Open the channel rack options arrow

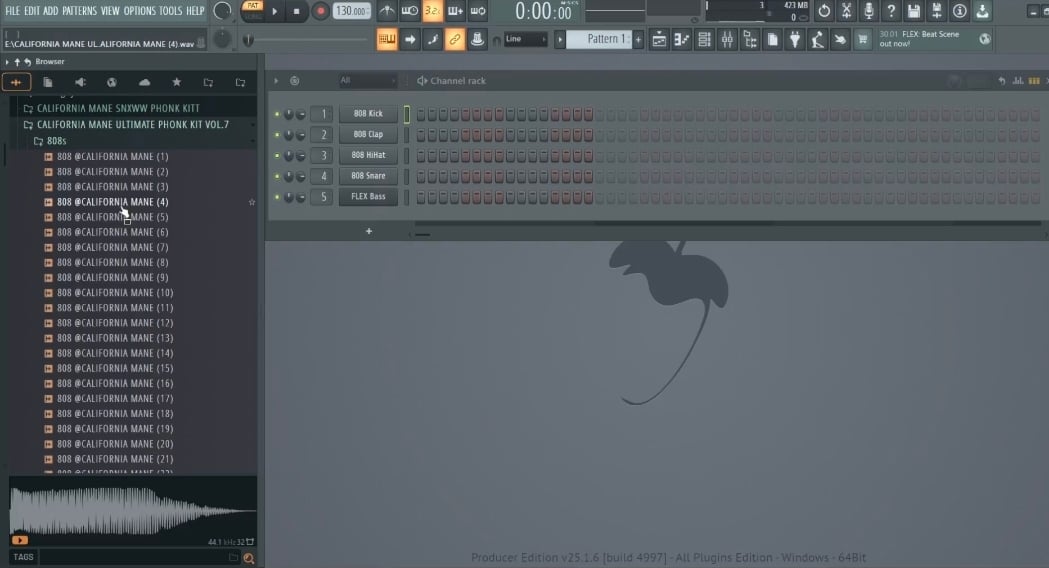276,81
